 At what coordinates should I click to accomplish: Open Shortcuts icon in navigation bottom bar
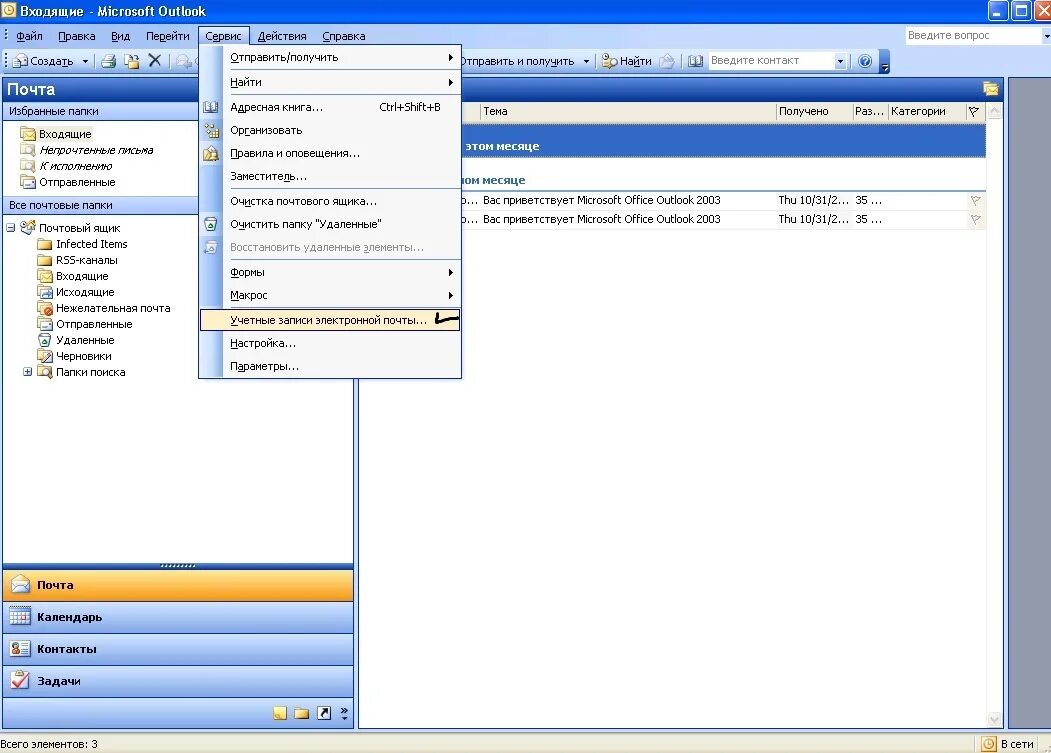tap(324, 713)
